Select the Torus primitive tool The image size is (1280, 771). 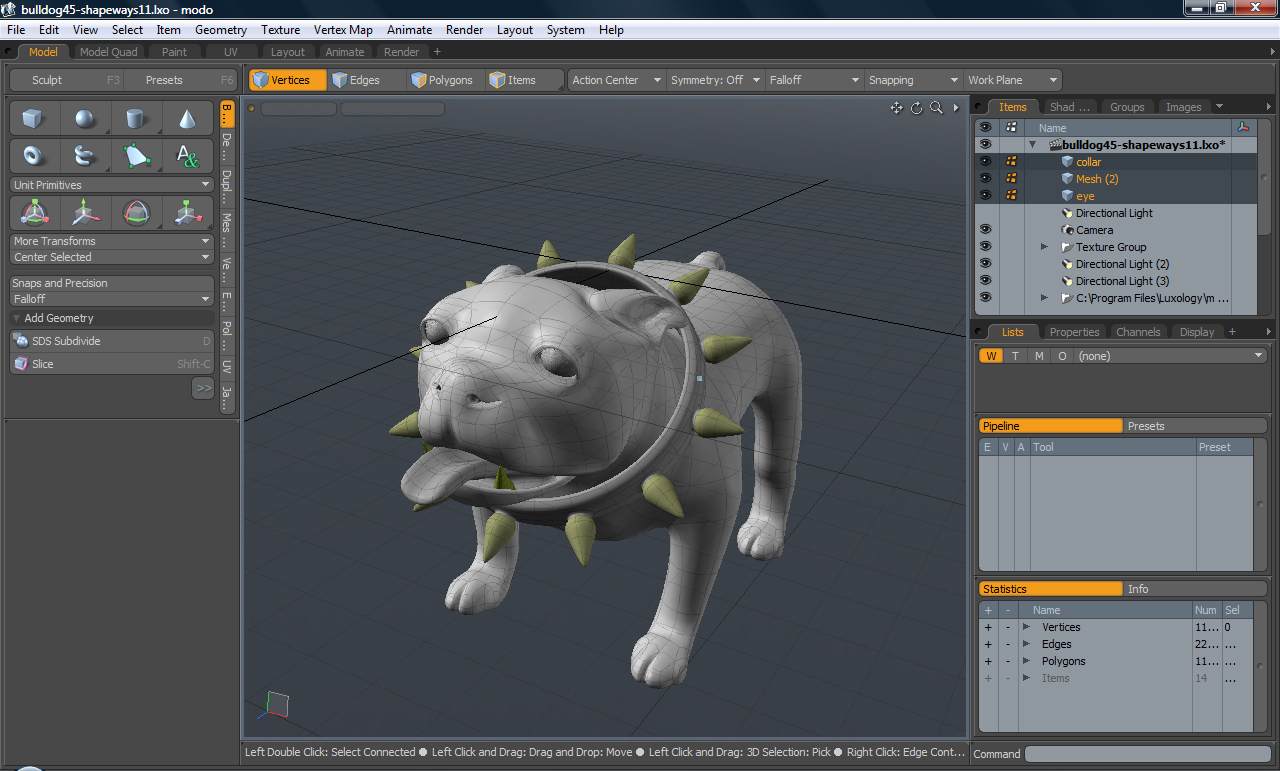tap(34, 155)
